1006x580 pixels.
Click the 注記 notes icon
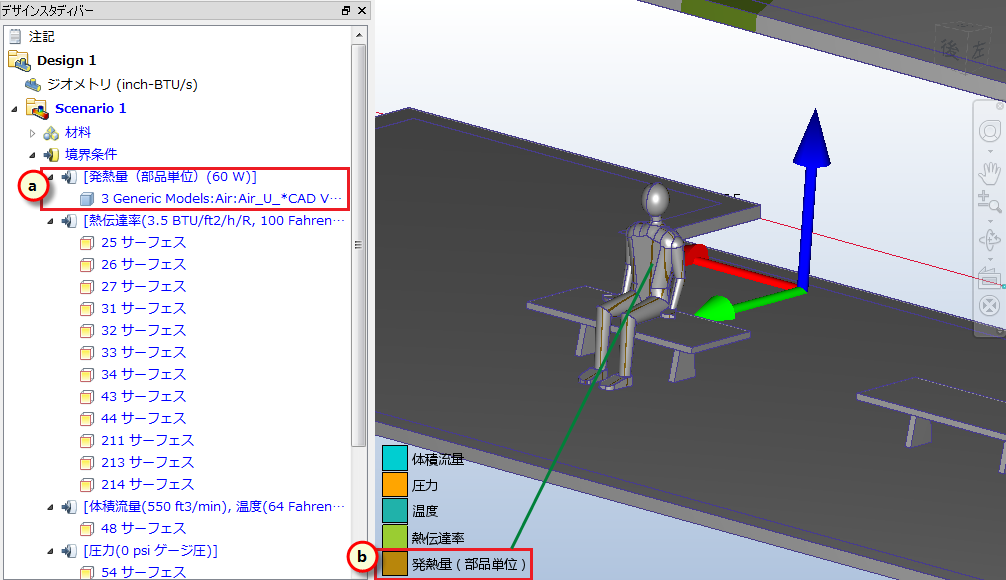[15, 37]
